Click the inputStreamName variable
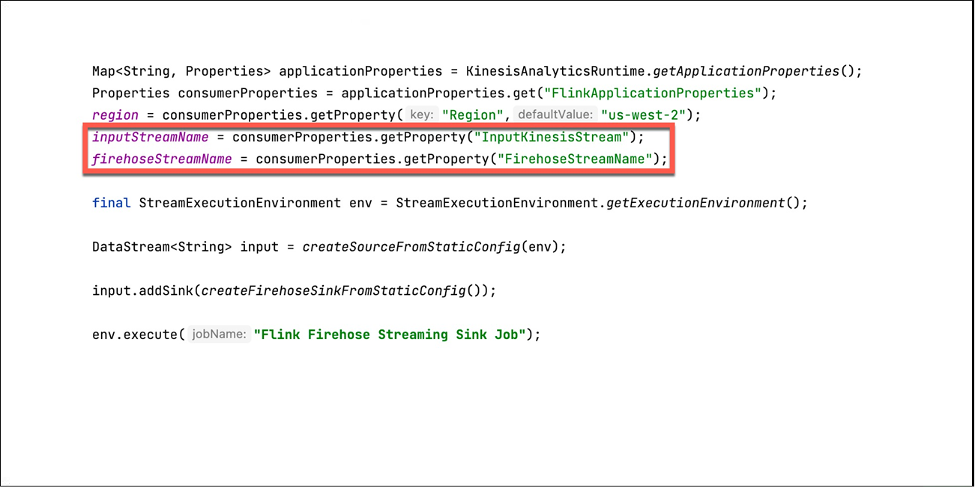The width and height of the screenshot is (977, 489). point(150,137)
